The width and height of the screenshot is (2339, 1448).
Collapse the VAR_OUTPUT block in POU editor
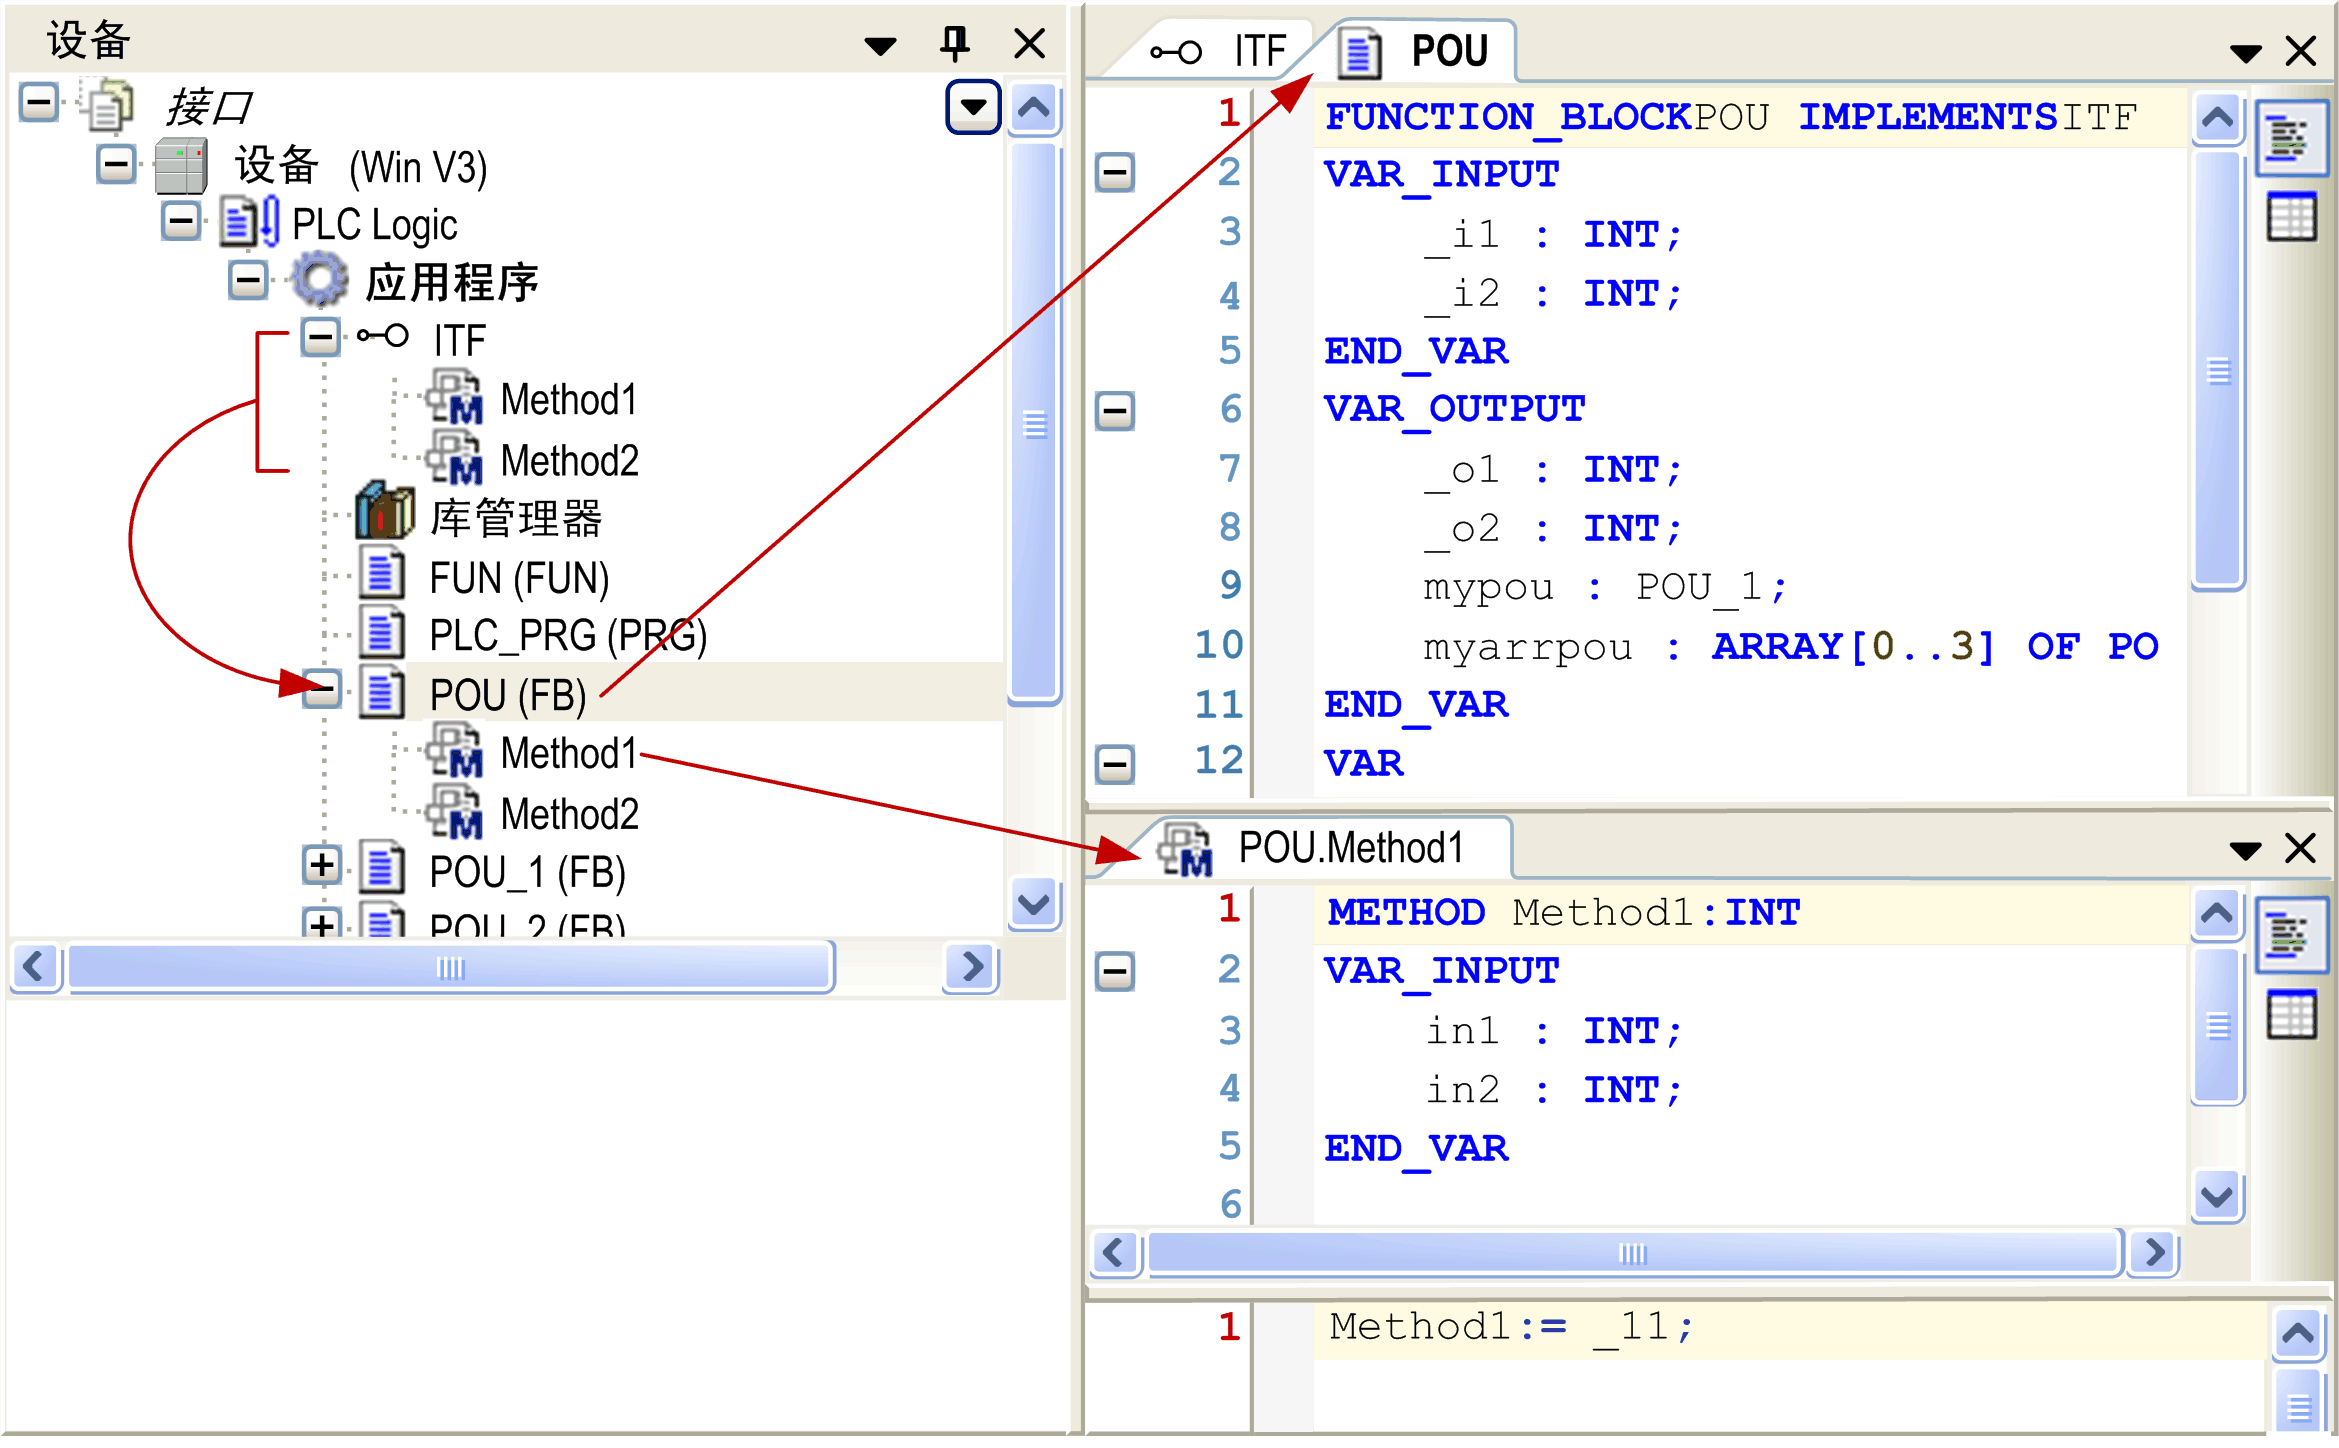point(1114,410)
